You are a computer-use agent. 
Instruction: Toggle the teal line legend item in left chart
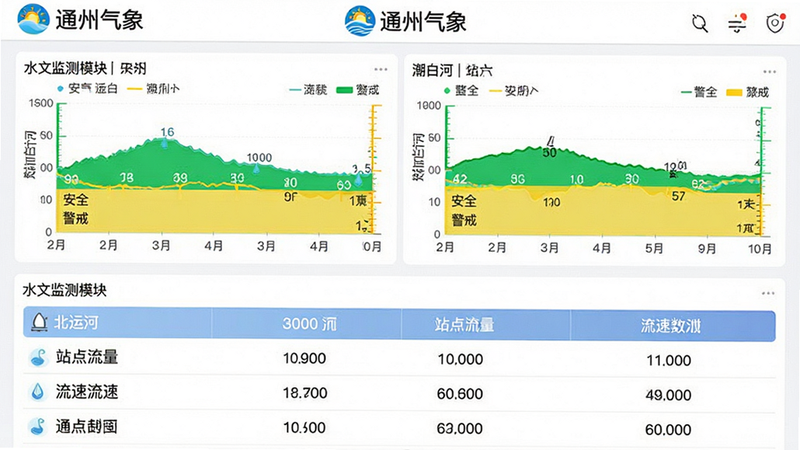pyautogui.click(x=308, y=90)
